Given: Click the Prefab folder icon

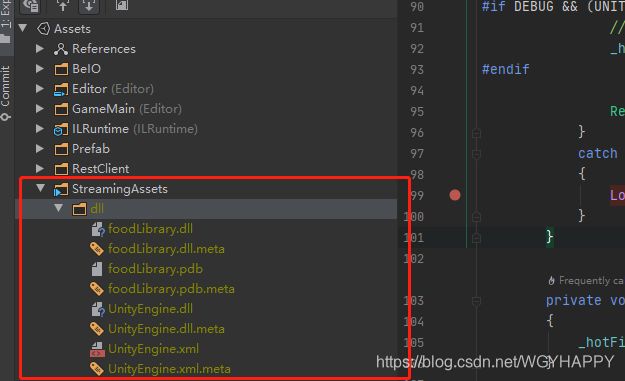Looking at the screenshot, I should [x=61, y=149].
